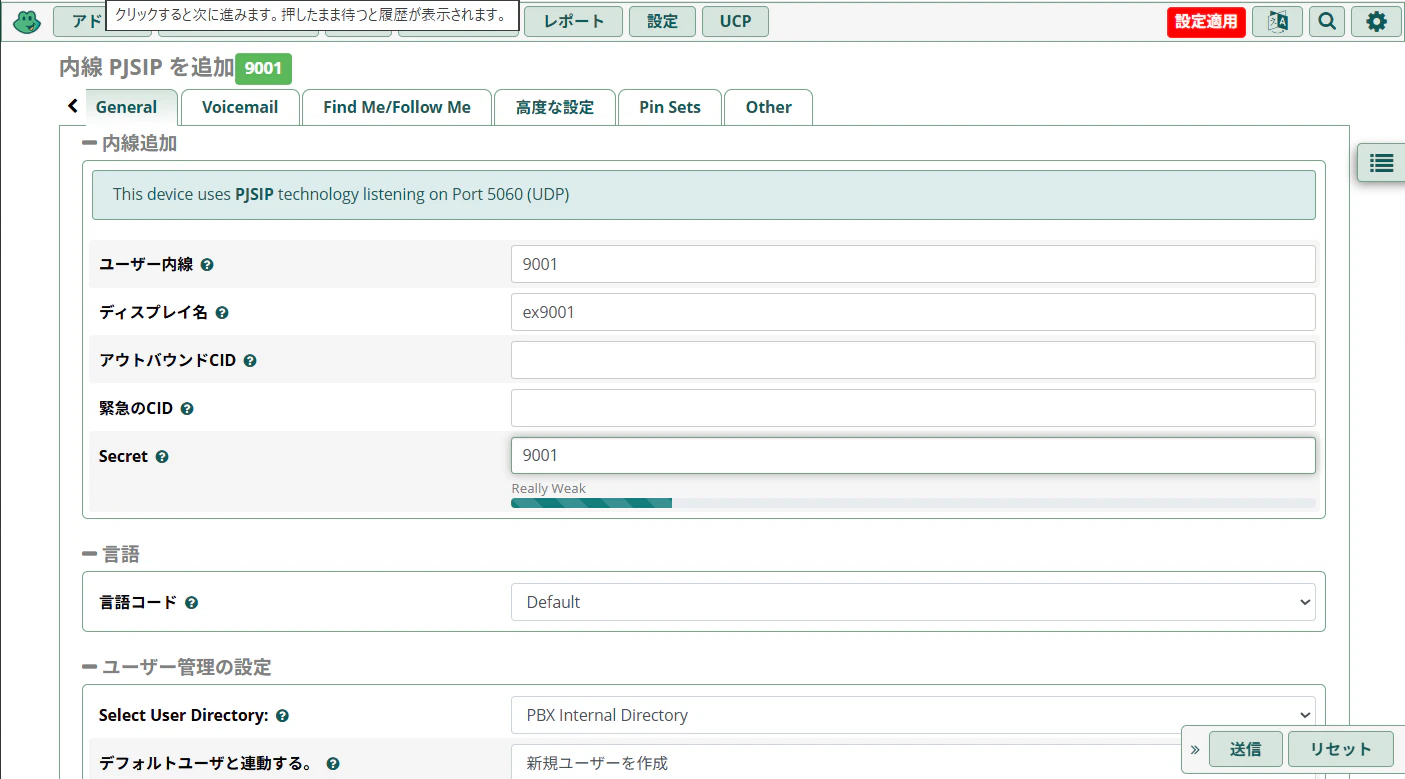Click help icon next to Select User Directory
1405x779 pixels.
tap(283, 716)
